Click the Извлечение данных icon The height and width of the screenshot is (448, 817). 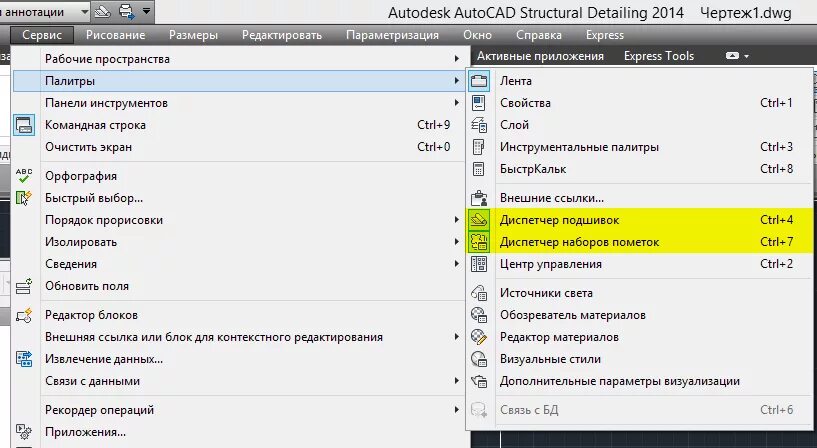24,359
